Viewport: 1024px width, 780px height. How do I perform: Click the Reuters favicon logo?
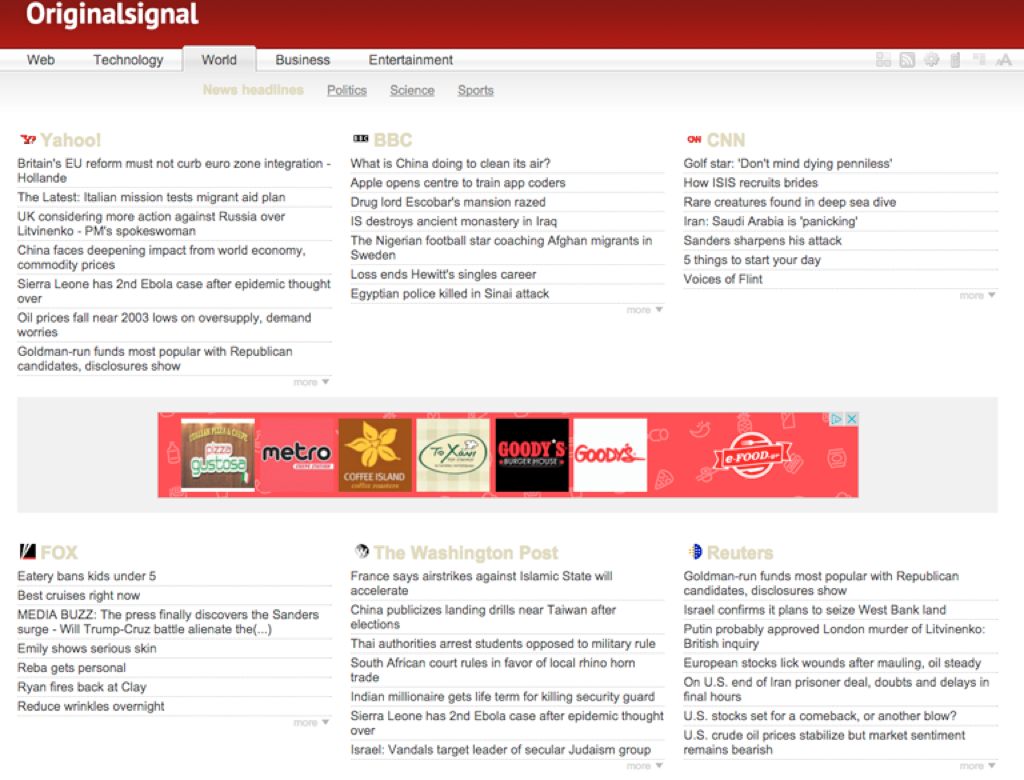tap(695, 551)
